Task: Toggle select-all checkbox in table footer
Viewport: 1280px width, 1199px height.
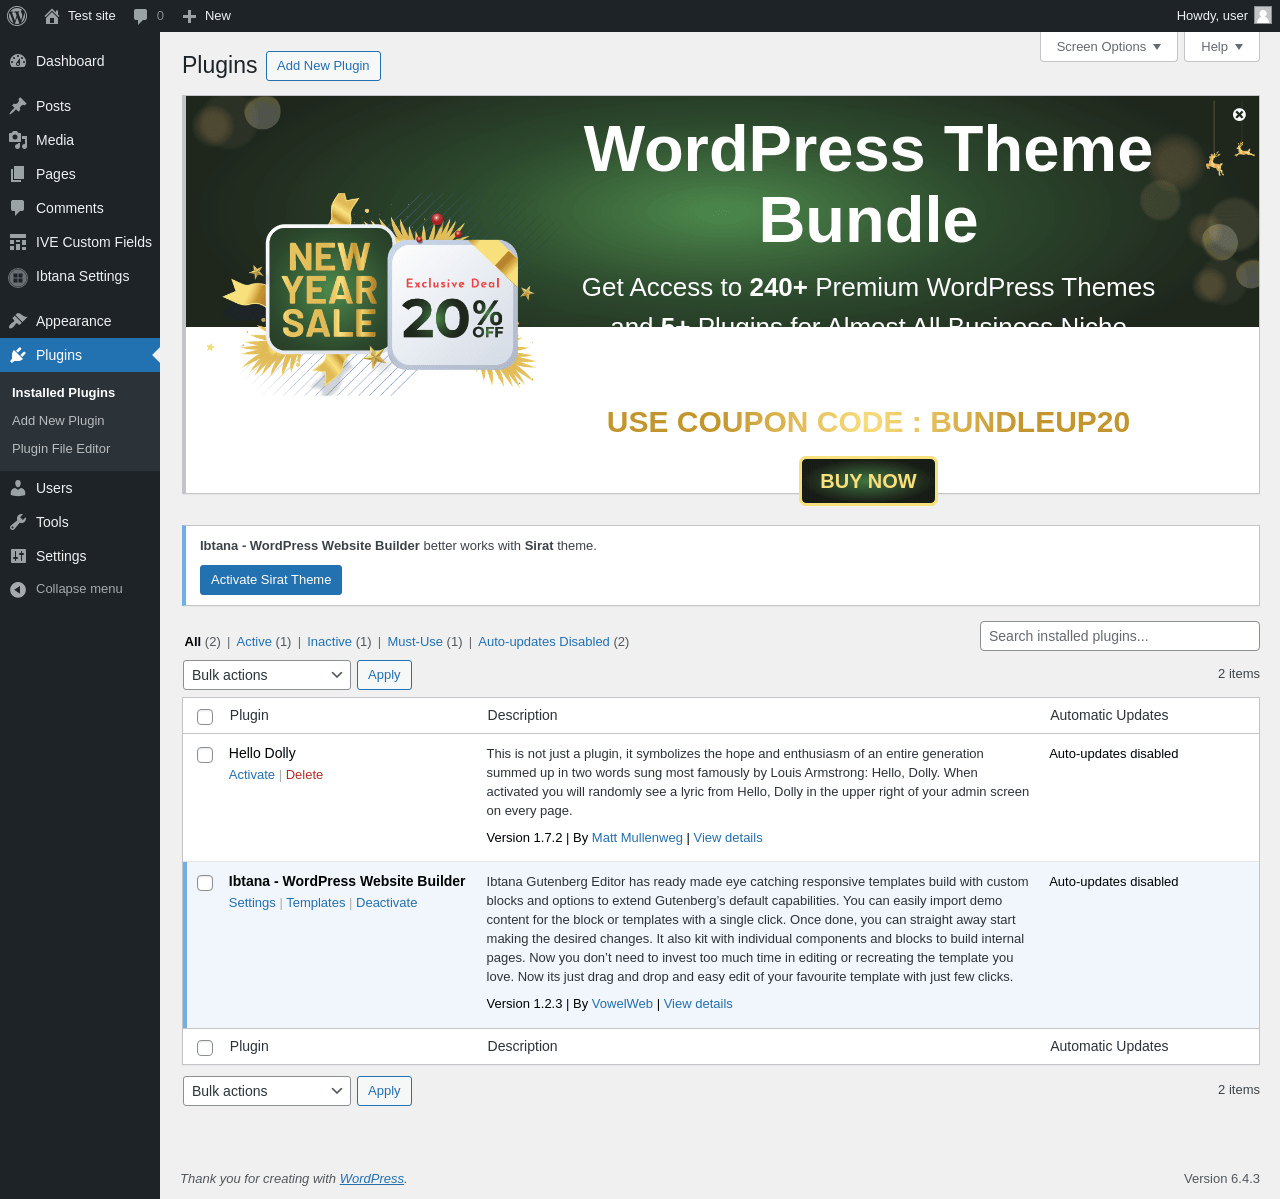Action: 205,1048
